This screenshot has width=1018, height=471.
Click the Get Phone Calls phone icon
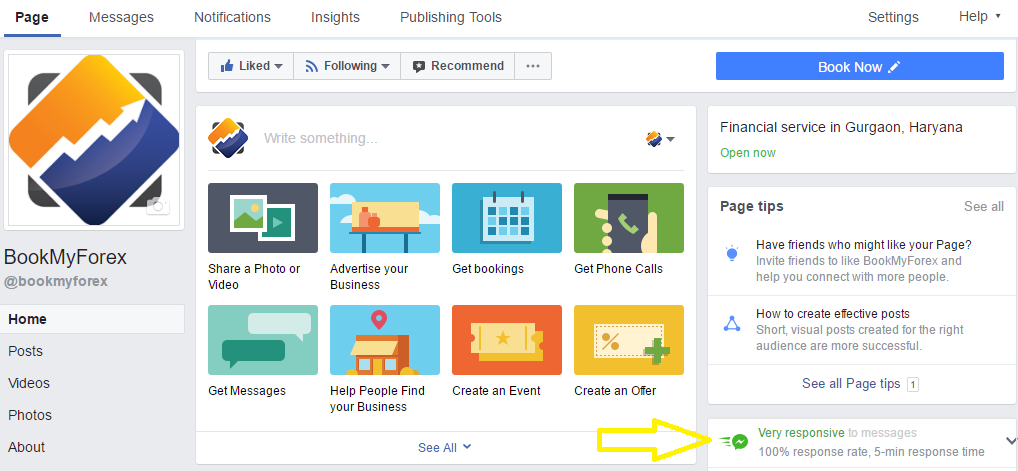click(629, 218)
